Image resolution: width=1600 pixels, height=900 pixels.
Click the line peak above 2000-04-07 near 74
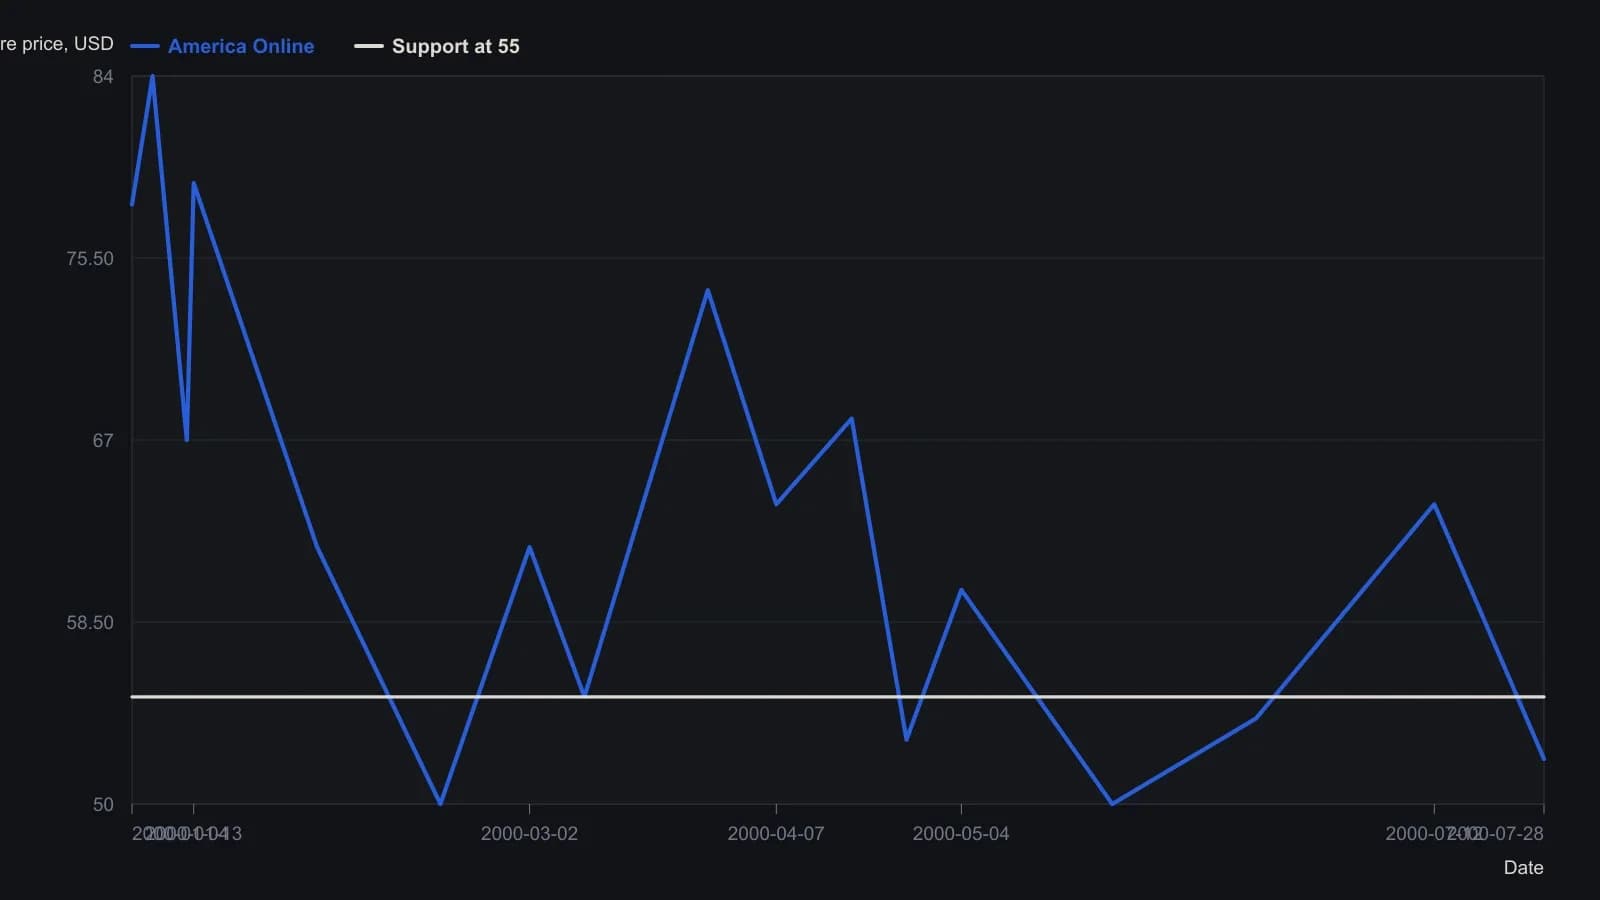click(x=708, y=290)
